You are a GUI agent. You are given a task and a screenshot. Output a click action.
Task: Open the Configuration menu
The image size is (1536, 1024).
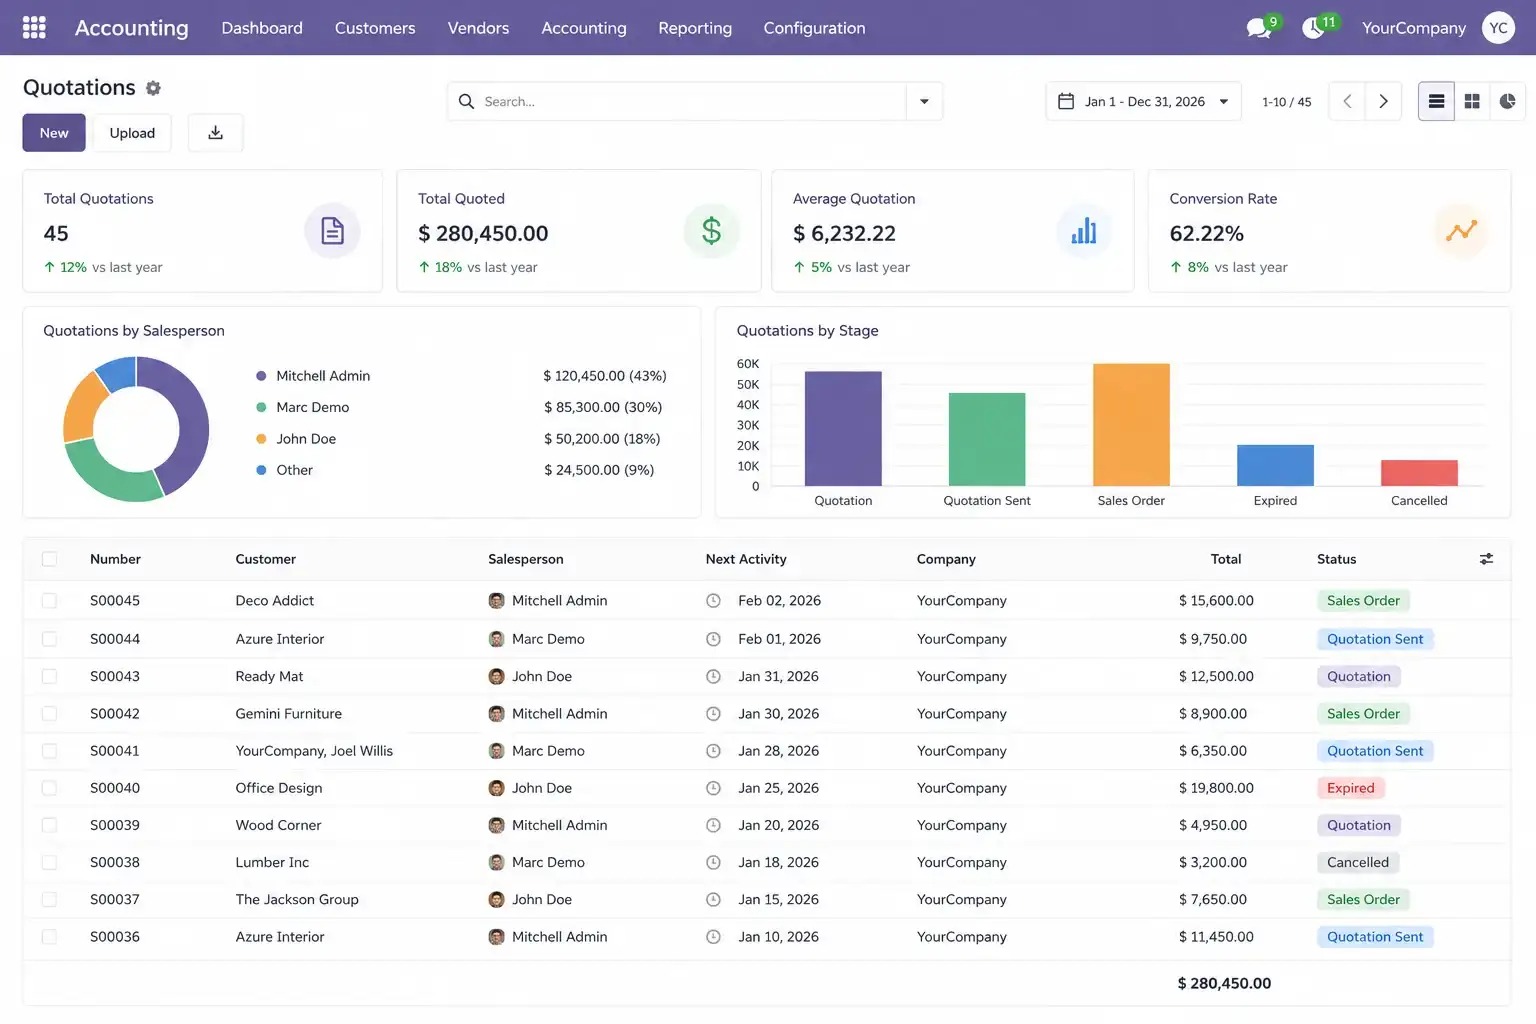click(x=814, y=28)
